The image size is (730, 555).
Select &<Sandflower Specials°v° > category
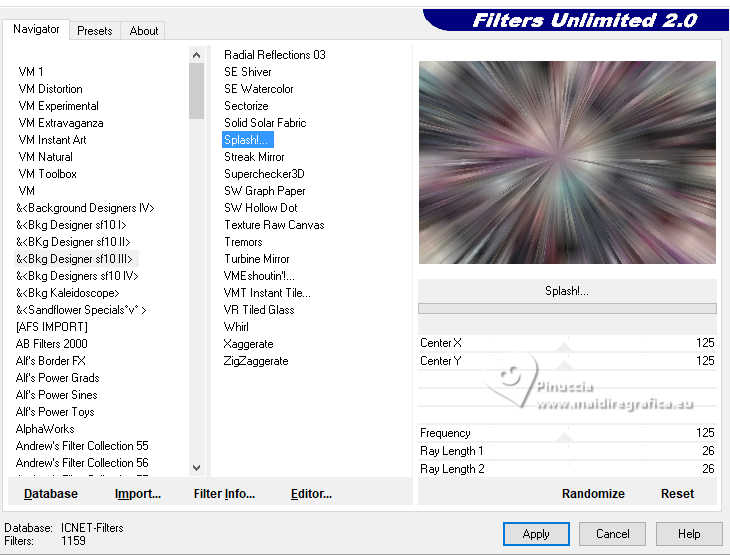pos(81,310)
